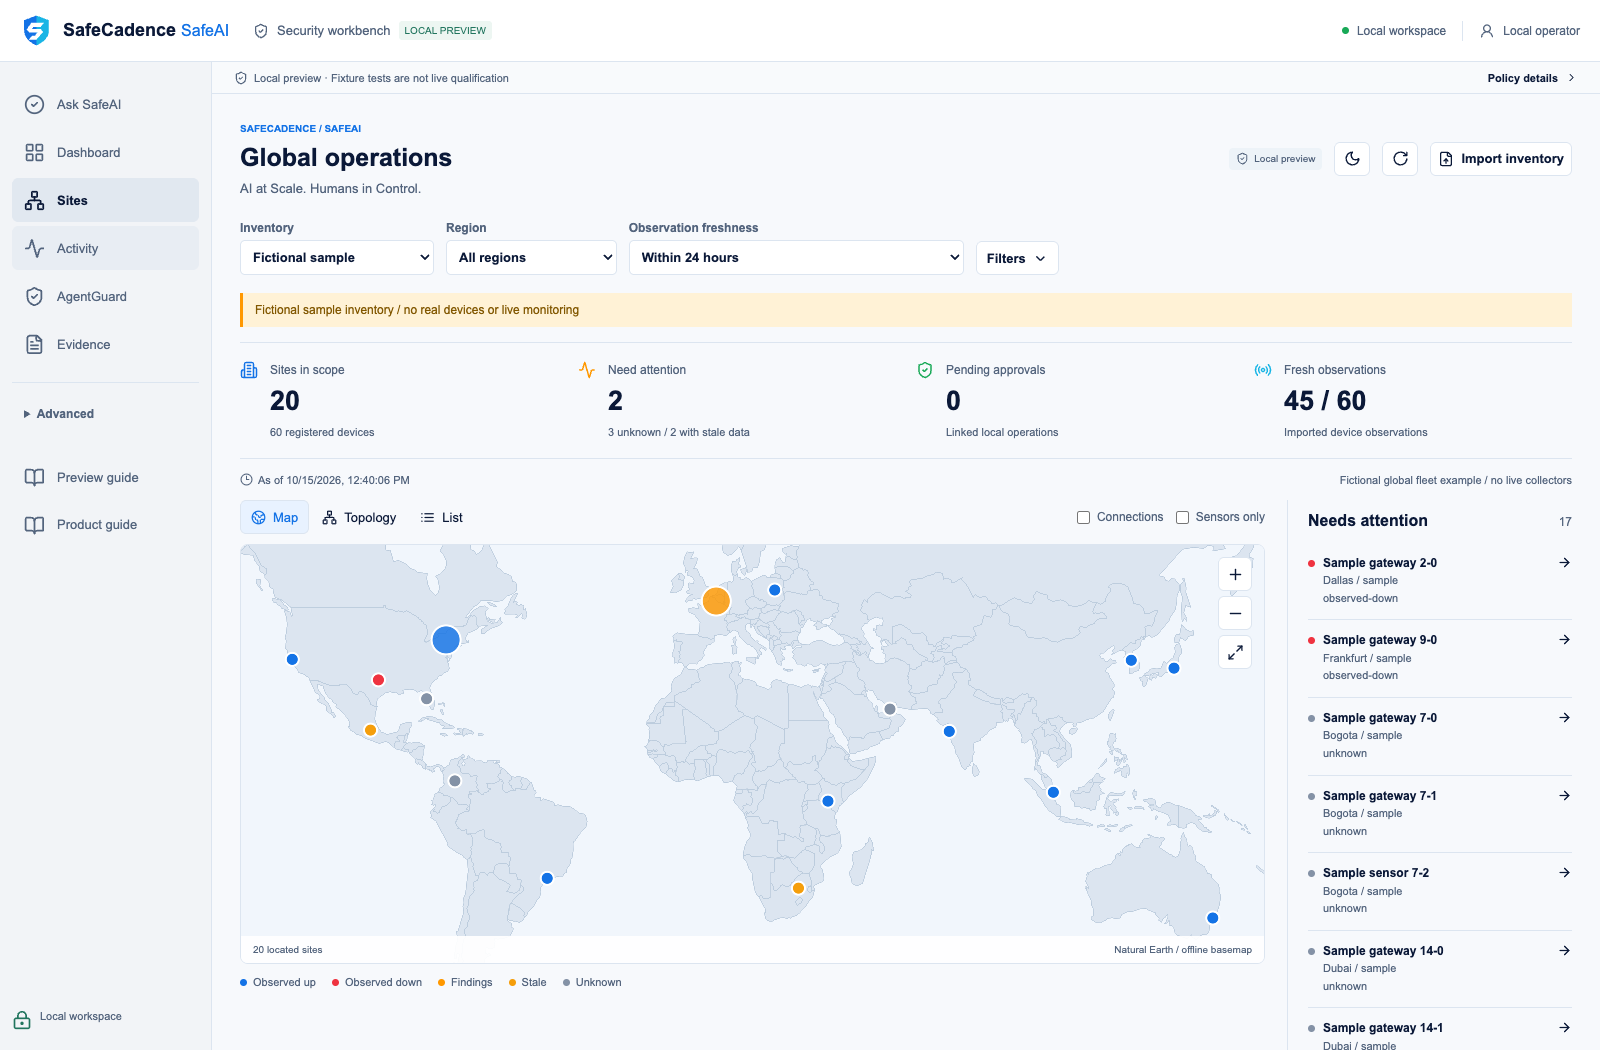This screenshot has height=1050, width=1600.
Task: Click the Local preview badge button
Action: click(x=1276, y=159)
